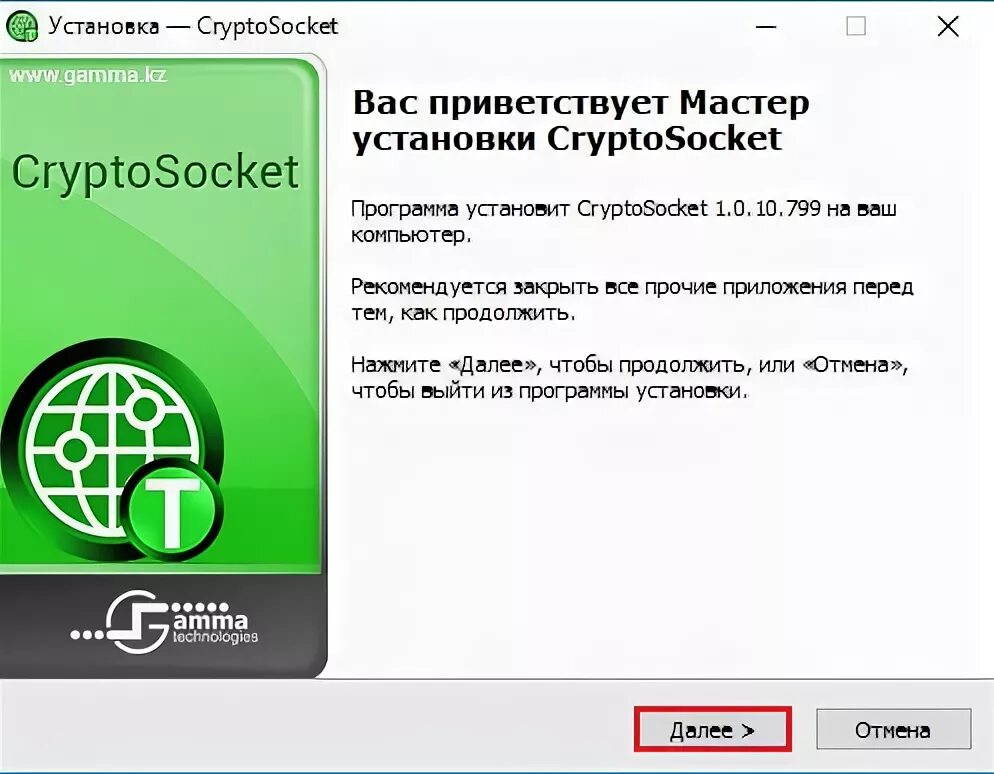Open the www.gamma.kz address in the banner

click(88, 75)
